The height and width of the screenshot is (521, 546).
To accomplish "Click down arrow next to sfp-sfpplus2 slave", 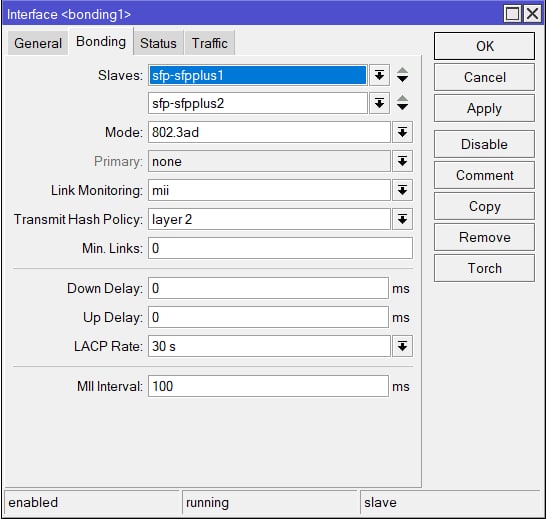I will coord(402,107).
